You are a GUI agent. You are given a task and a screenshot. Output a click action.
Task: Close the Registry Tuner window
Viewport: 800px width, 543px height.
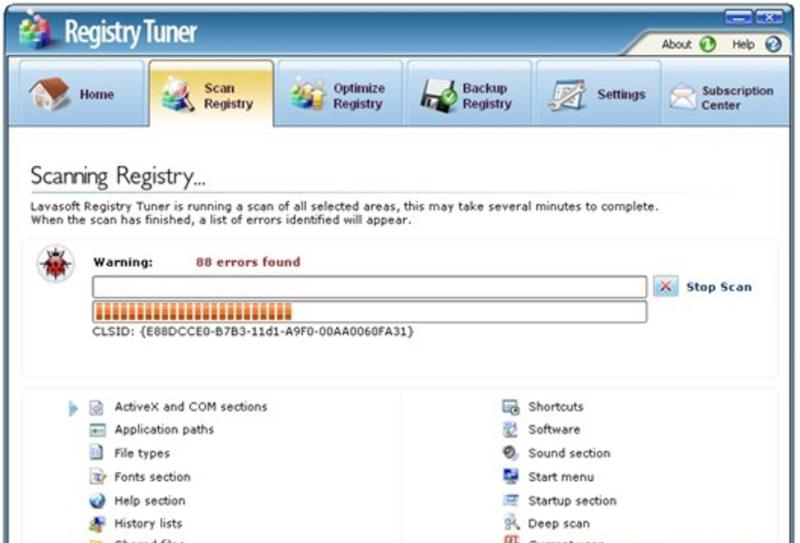(769, 18)
